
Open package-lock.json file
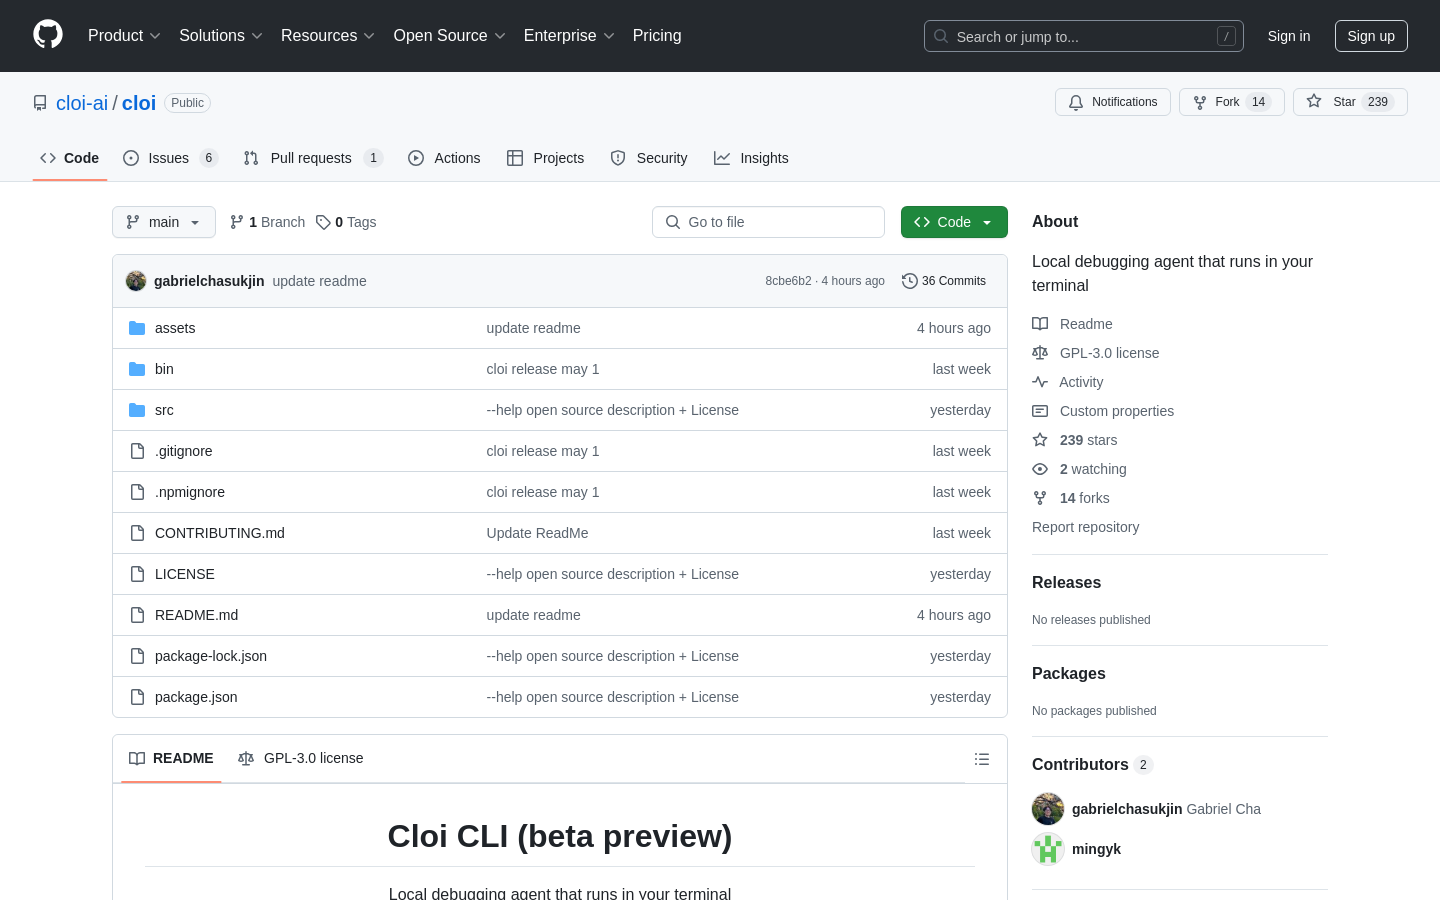(211, 656)
